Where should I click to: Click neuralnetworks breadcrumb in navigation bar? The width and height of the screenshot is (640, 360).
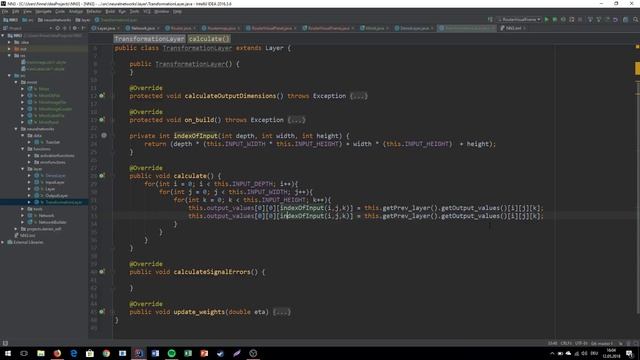pos(55,20)
